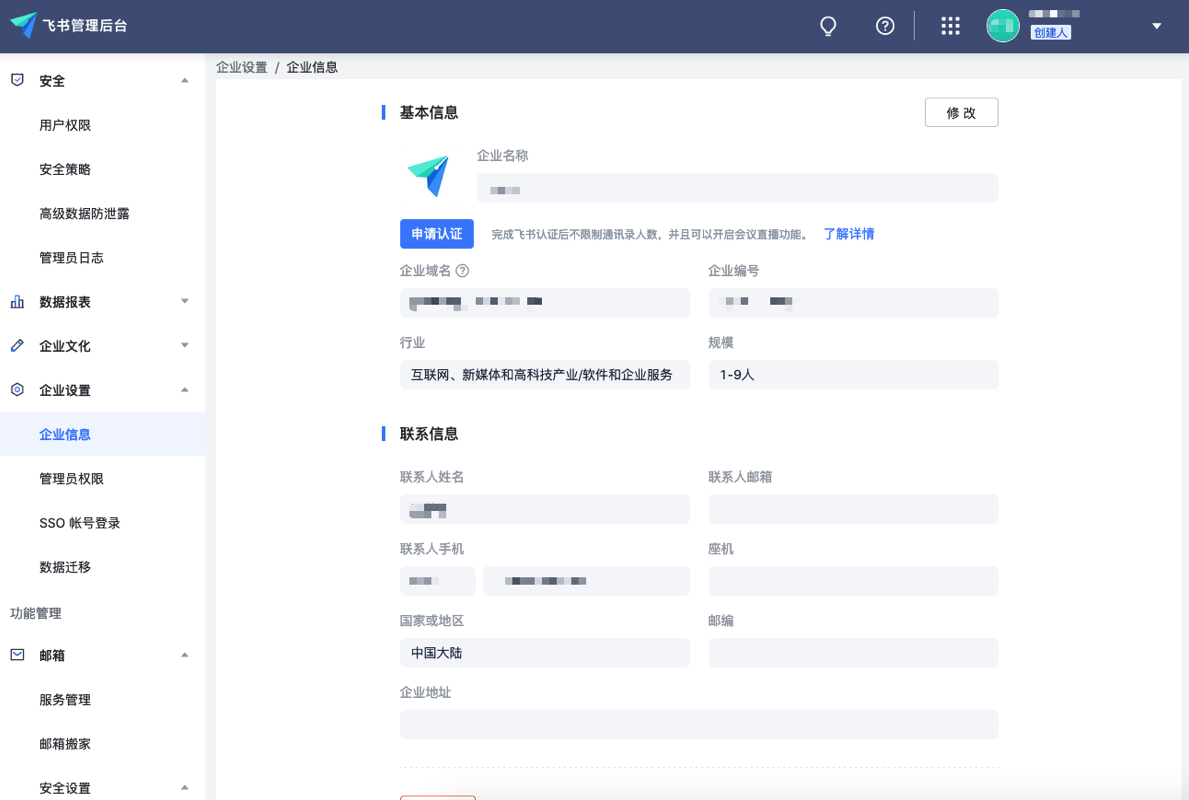Expand the 数据报表 section arrow
This screenshot has height=800, width=1189.
click(x=184, y=301)
